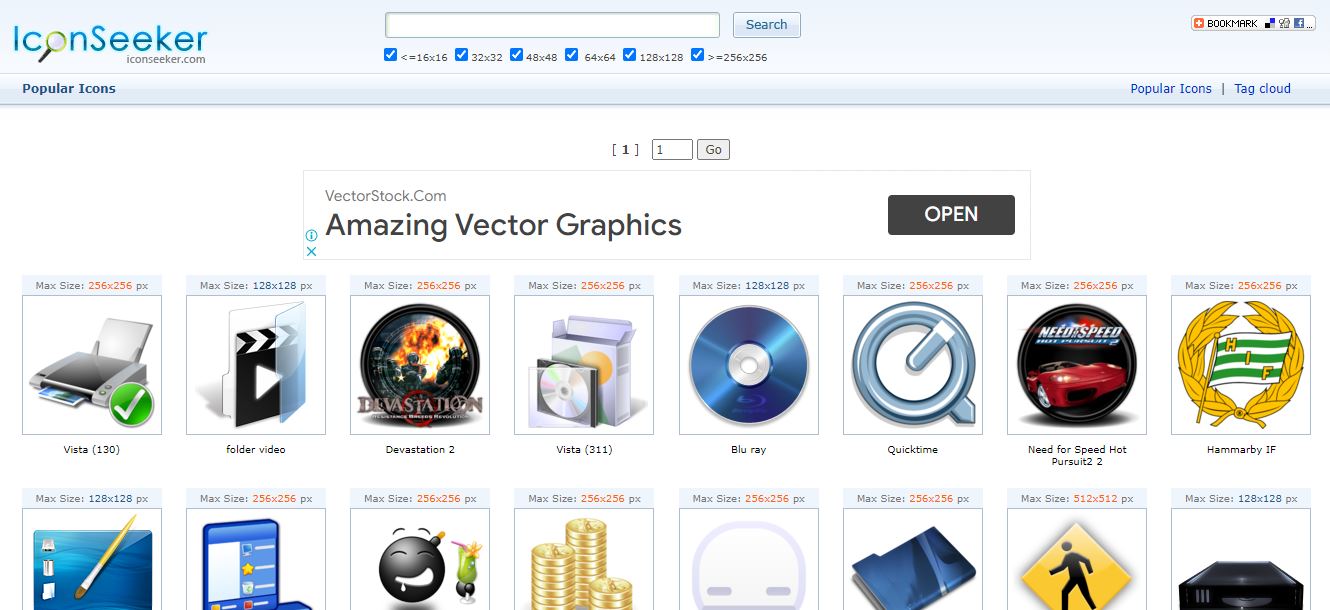Open the yellow pedestrian crossing sign icon
Image resolution: width=1330 pixels, height=610 pixels.
coord(1076,570)
